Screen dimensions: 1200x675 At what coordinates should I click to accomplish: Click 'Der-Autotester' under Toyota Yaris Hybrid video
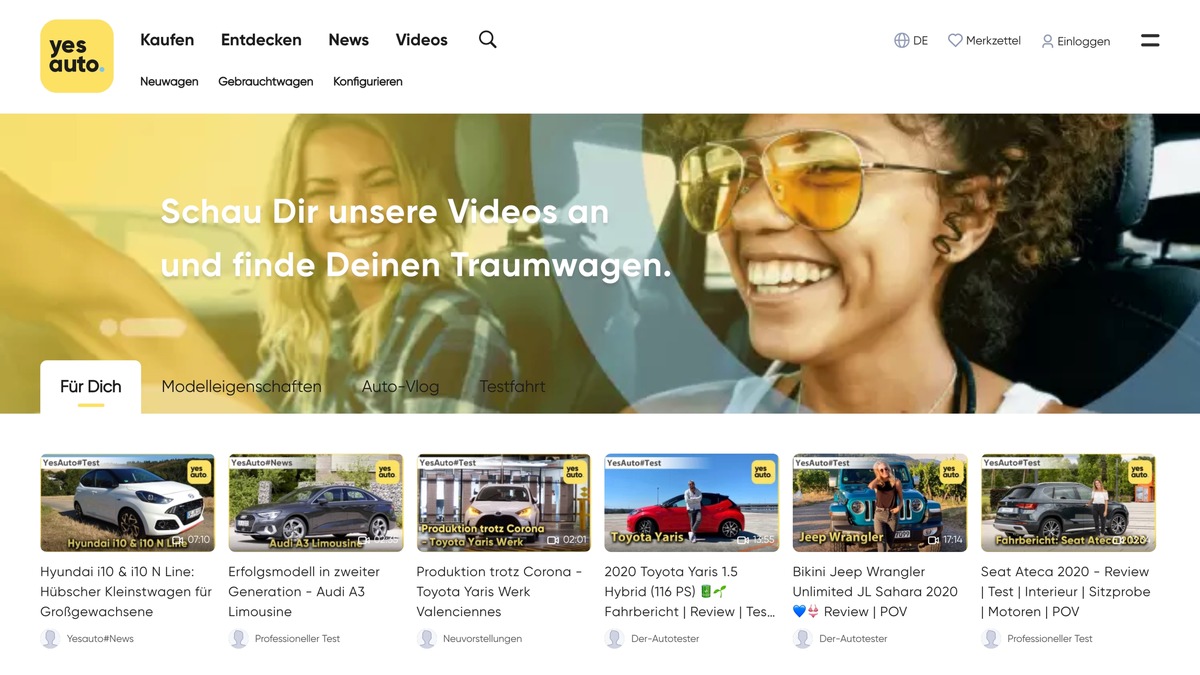[665, 639]
